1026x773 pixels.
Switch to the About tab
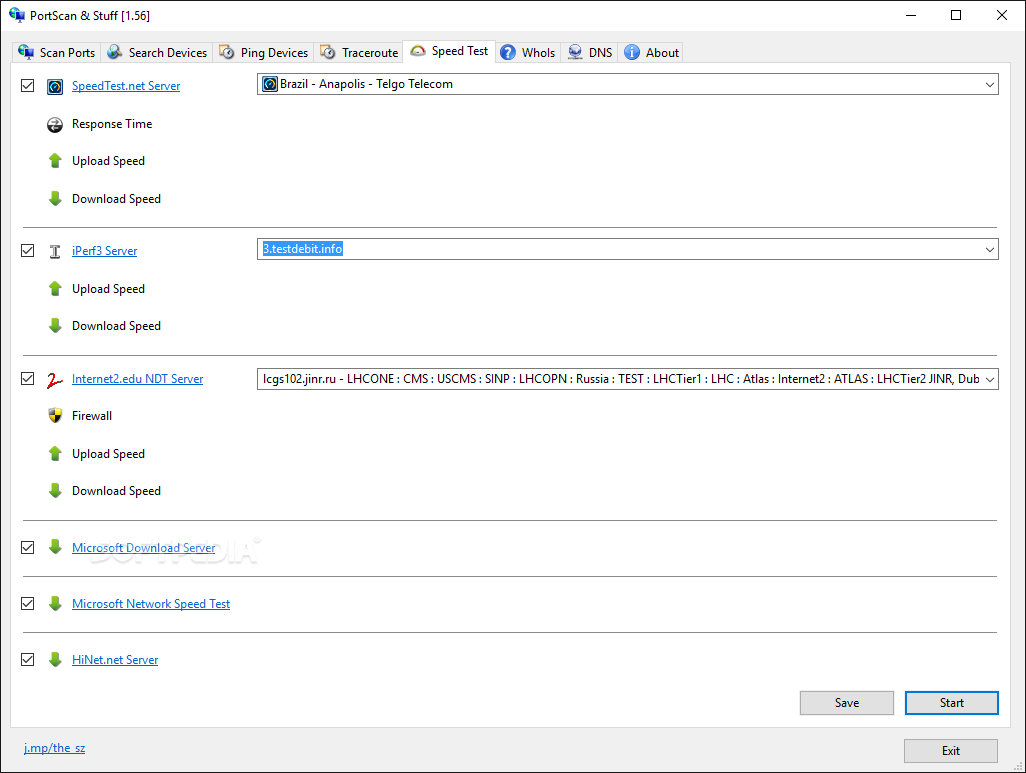(650, 52)
